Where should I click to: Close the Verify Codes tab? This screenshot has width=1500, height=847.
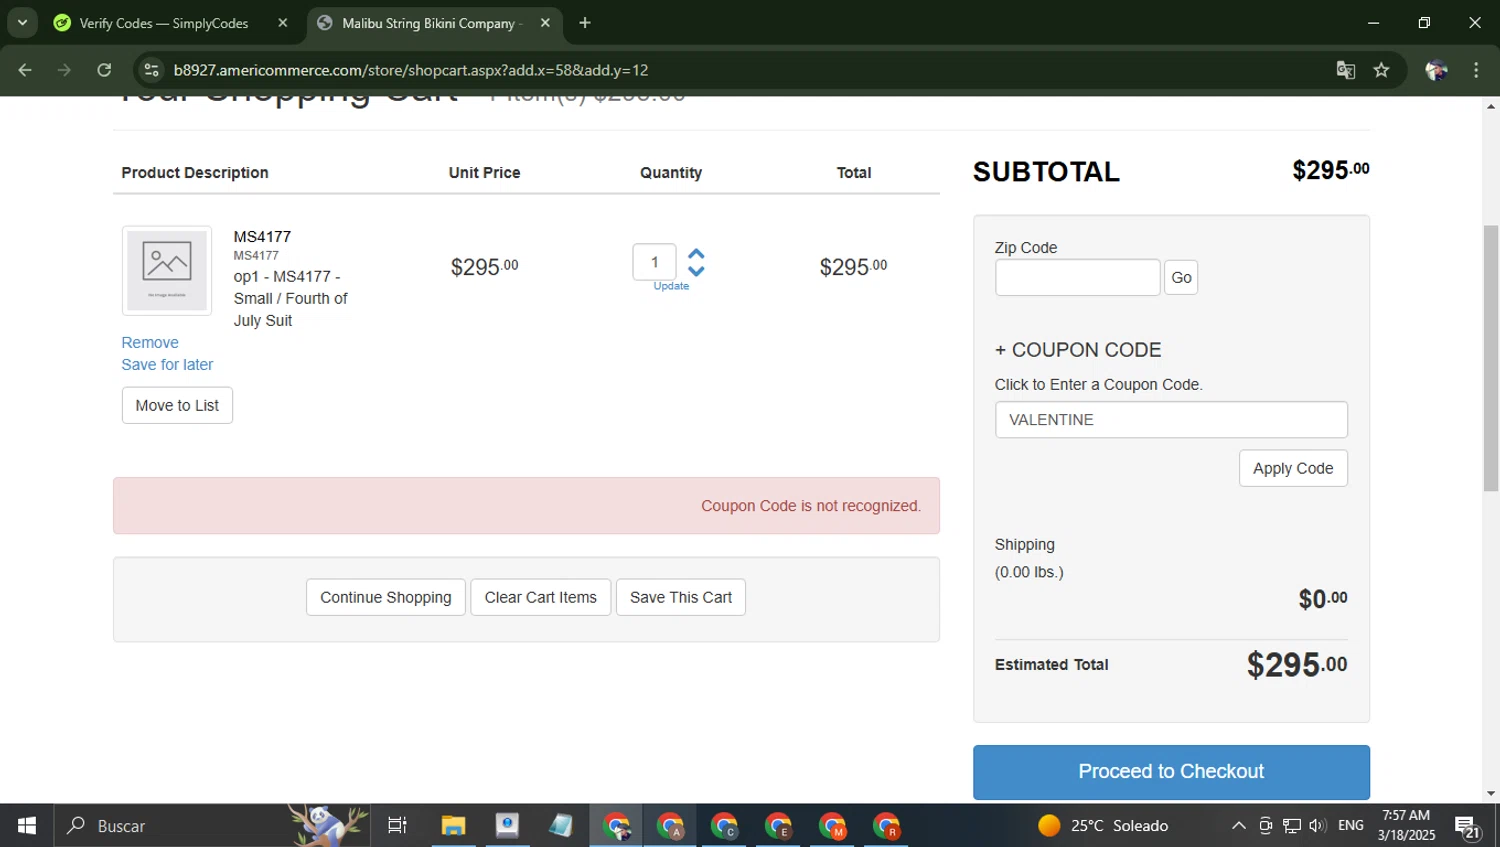[x=283, y=23]
